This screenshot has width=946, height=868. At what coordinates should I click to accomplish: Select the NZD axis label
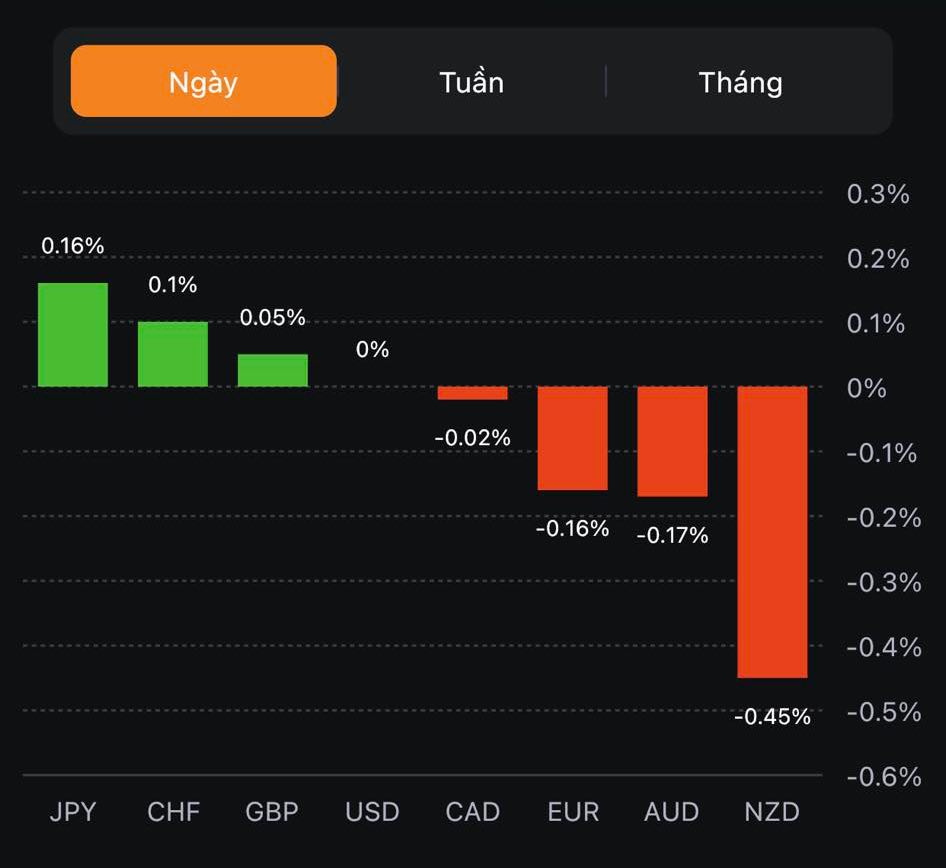pyautogui.click(x=772, y=811)
